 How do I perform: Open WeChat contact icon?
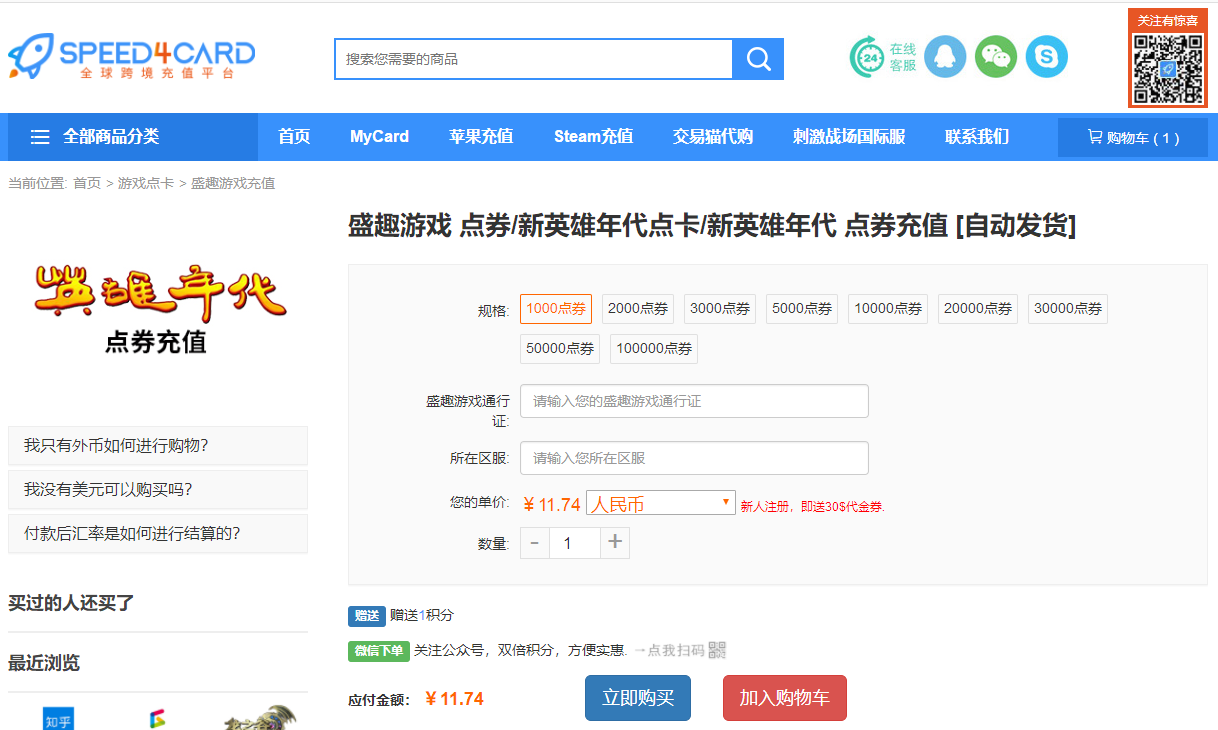(x=996, y=57)
